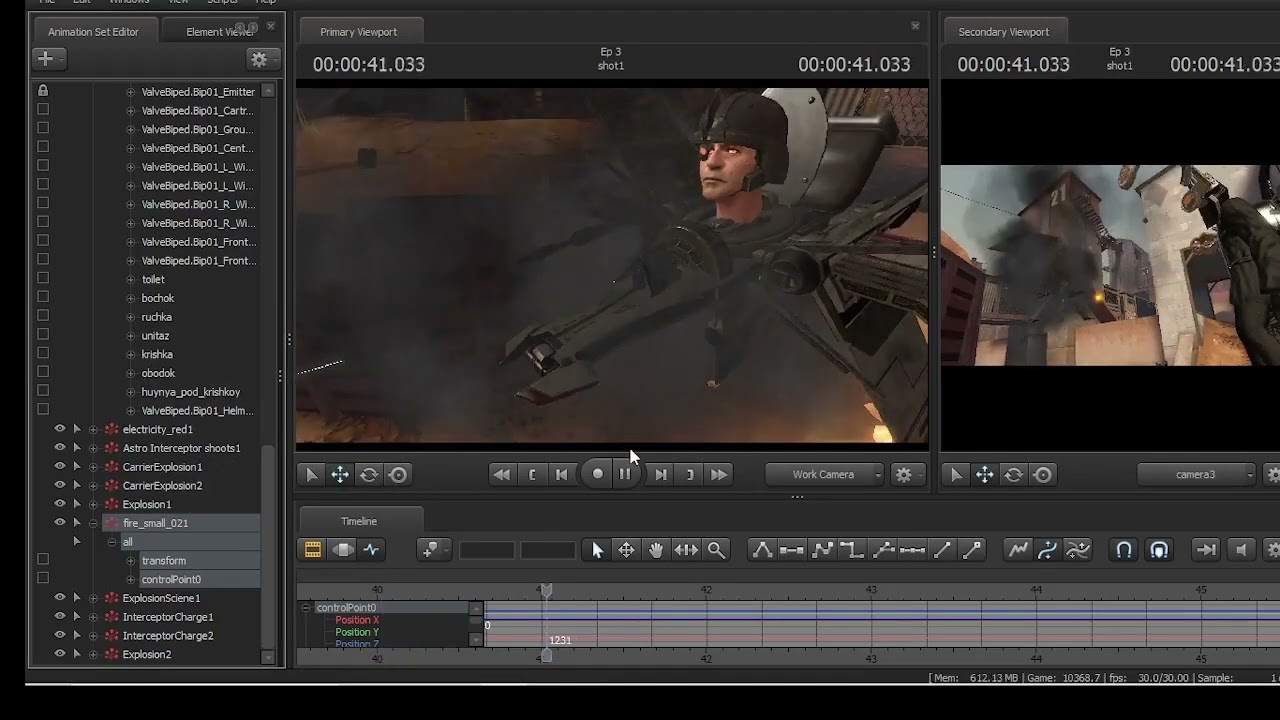1280x720 pixels.
Task: Select the timeline zoom magnifier tool
Action: click(x=716, y=550)
